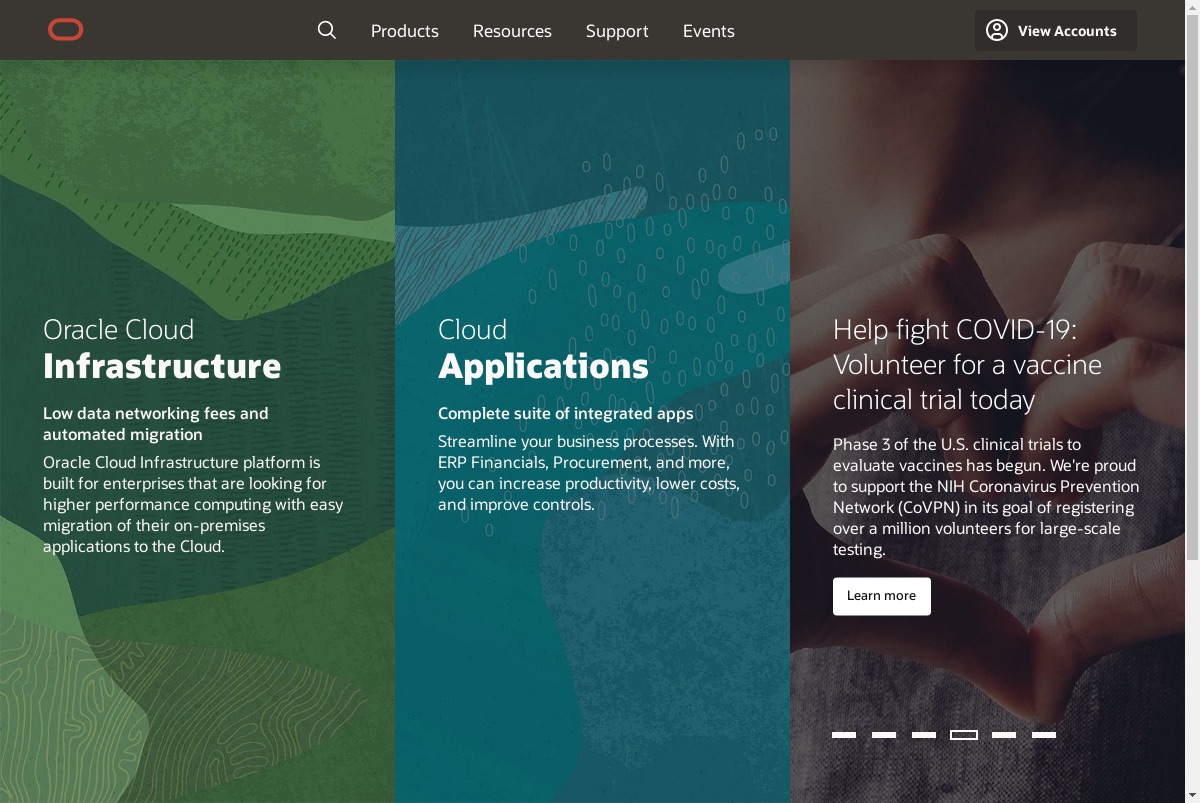Click the View Accounts button

click(x=1056, y=30)
